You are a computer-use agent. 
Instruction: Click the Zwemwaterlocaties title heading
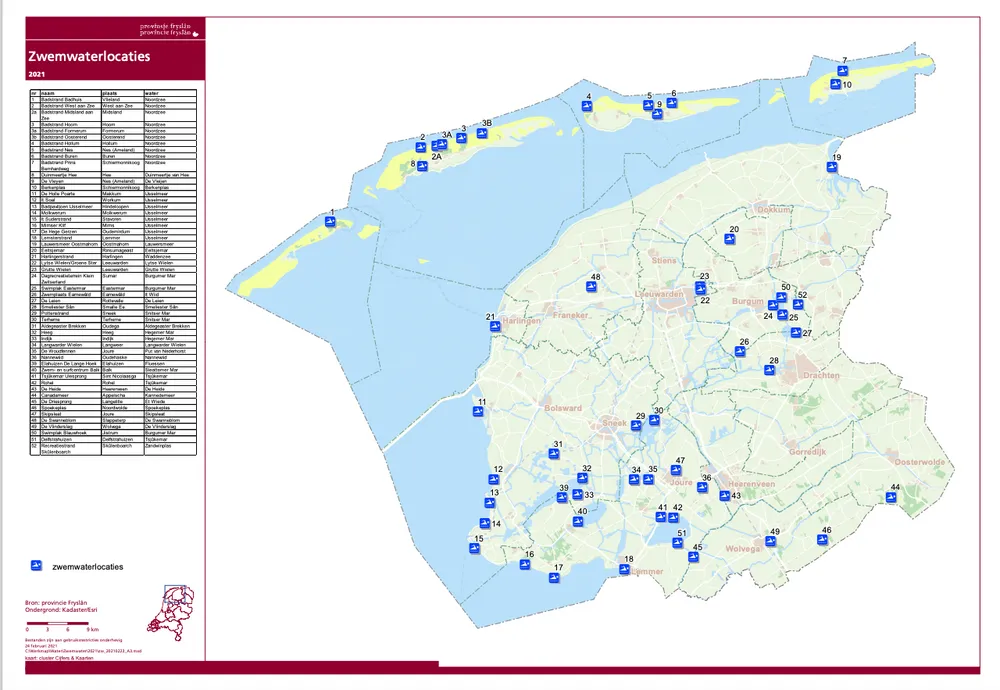[90, 56]
